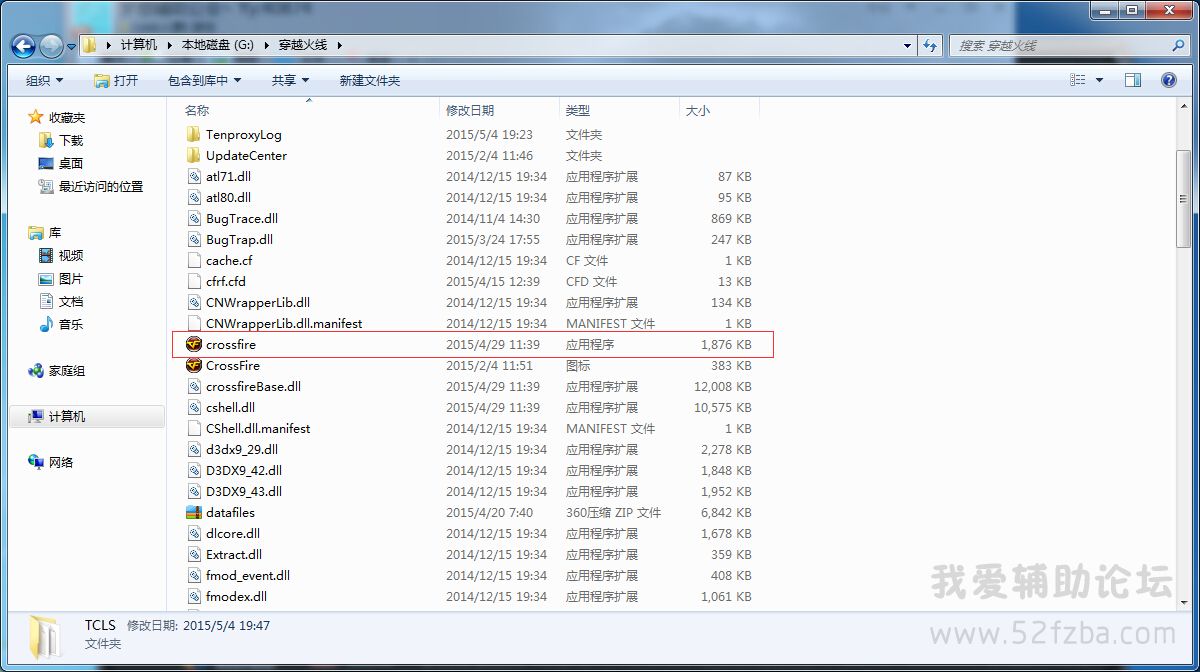
Task: Open the 包含到库中 dropdown menu
Action: [204, 80]
